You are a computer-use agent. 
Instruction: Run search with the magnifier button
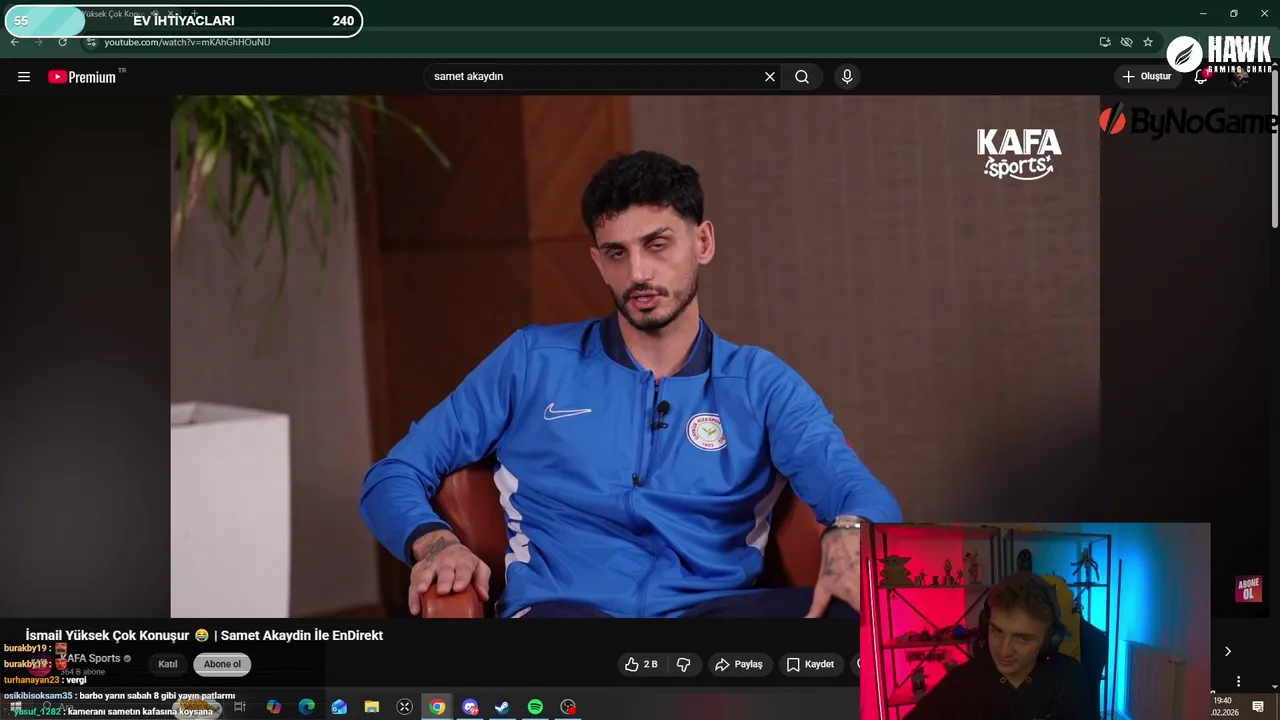802,77
